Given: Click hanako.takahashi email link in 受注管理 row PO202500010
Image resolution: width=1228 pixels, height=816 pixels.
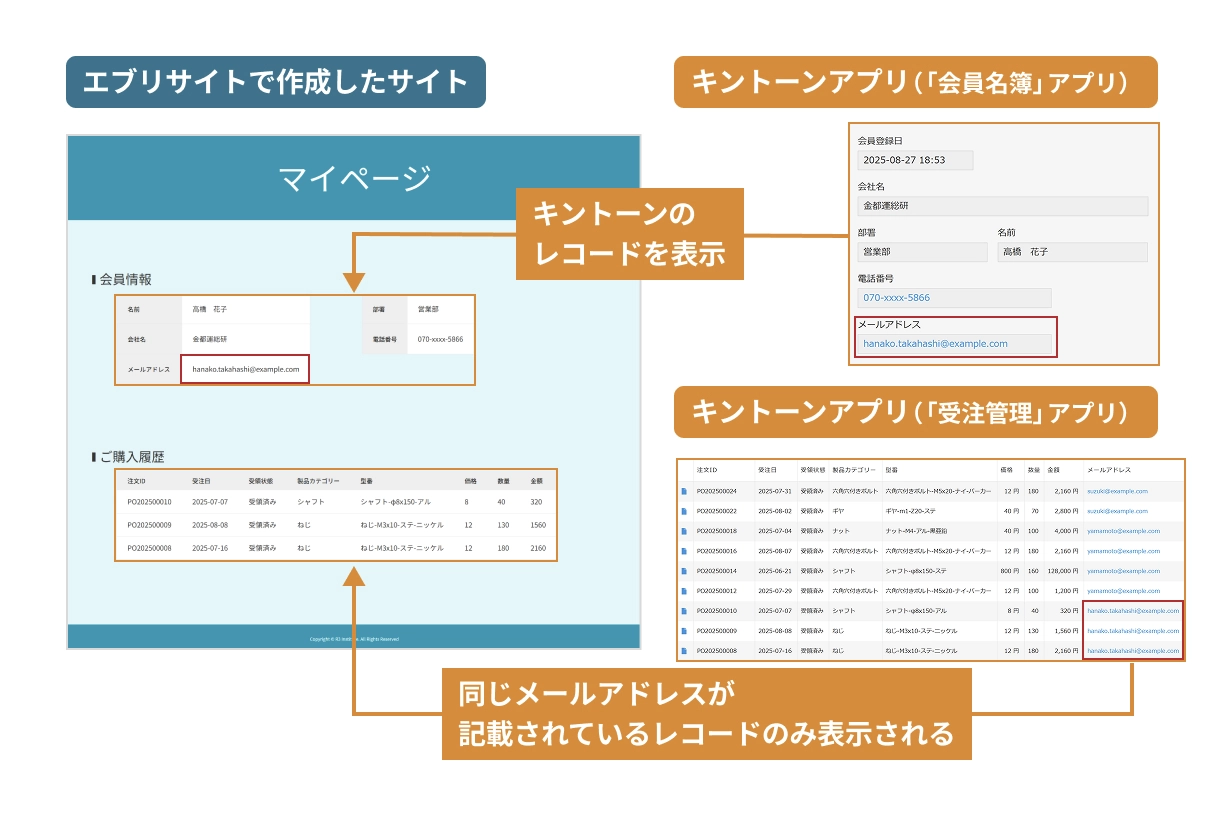Looking at the screenshot, I should (1133, 611).
